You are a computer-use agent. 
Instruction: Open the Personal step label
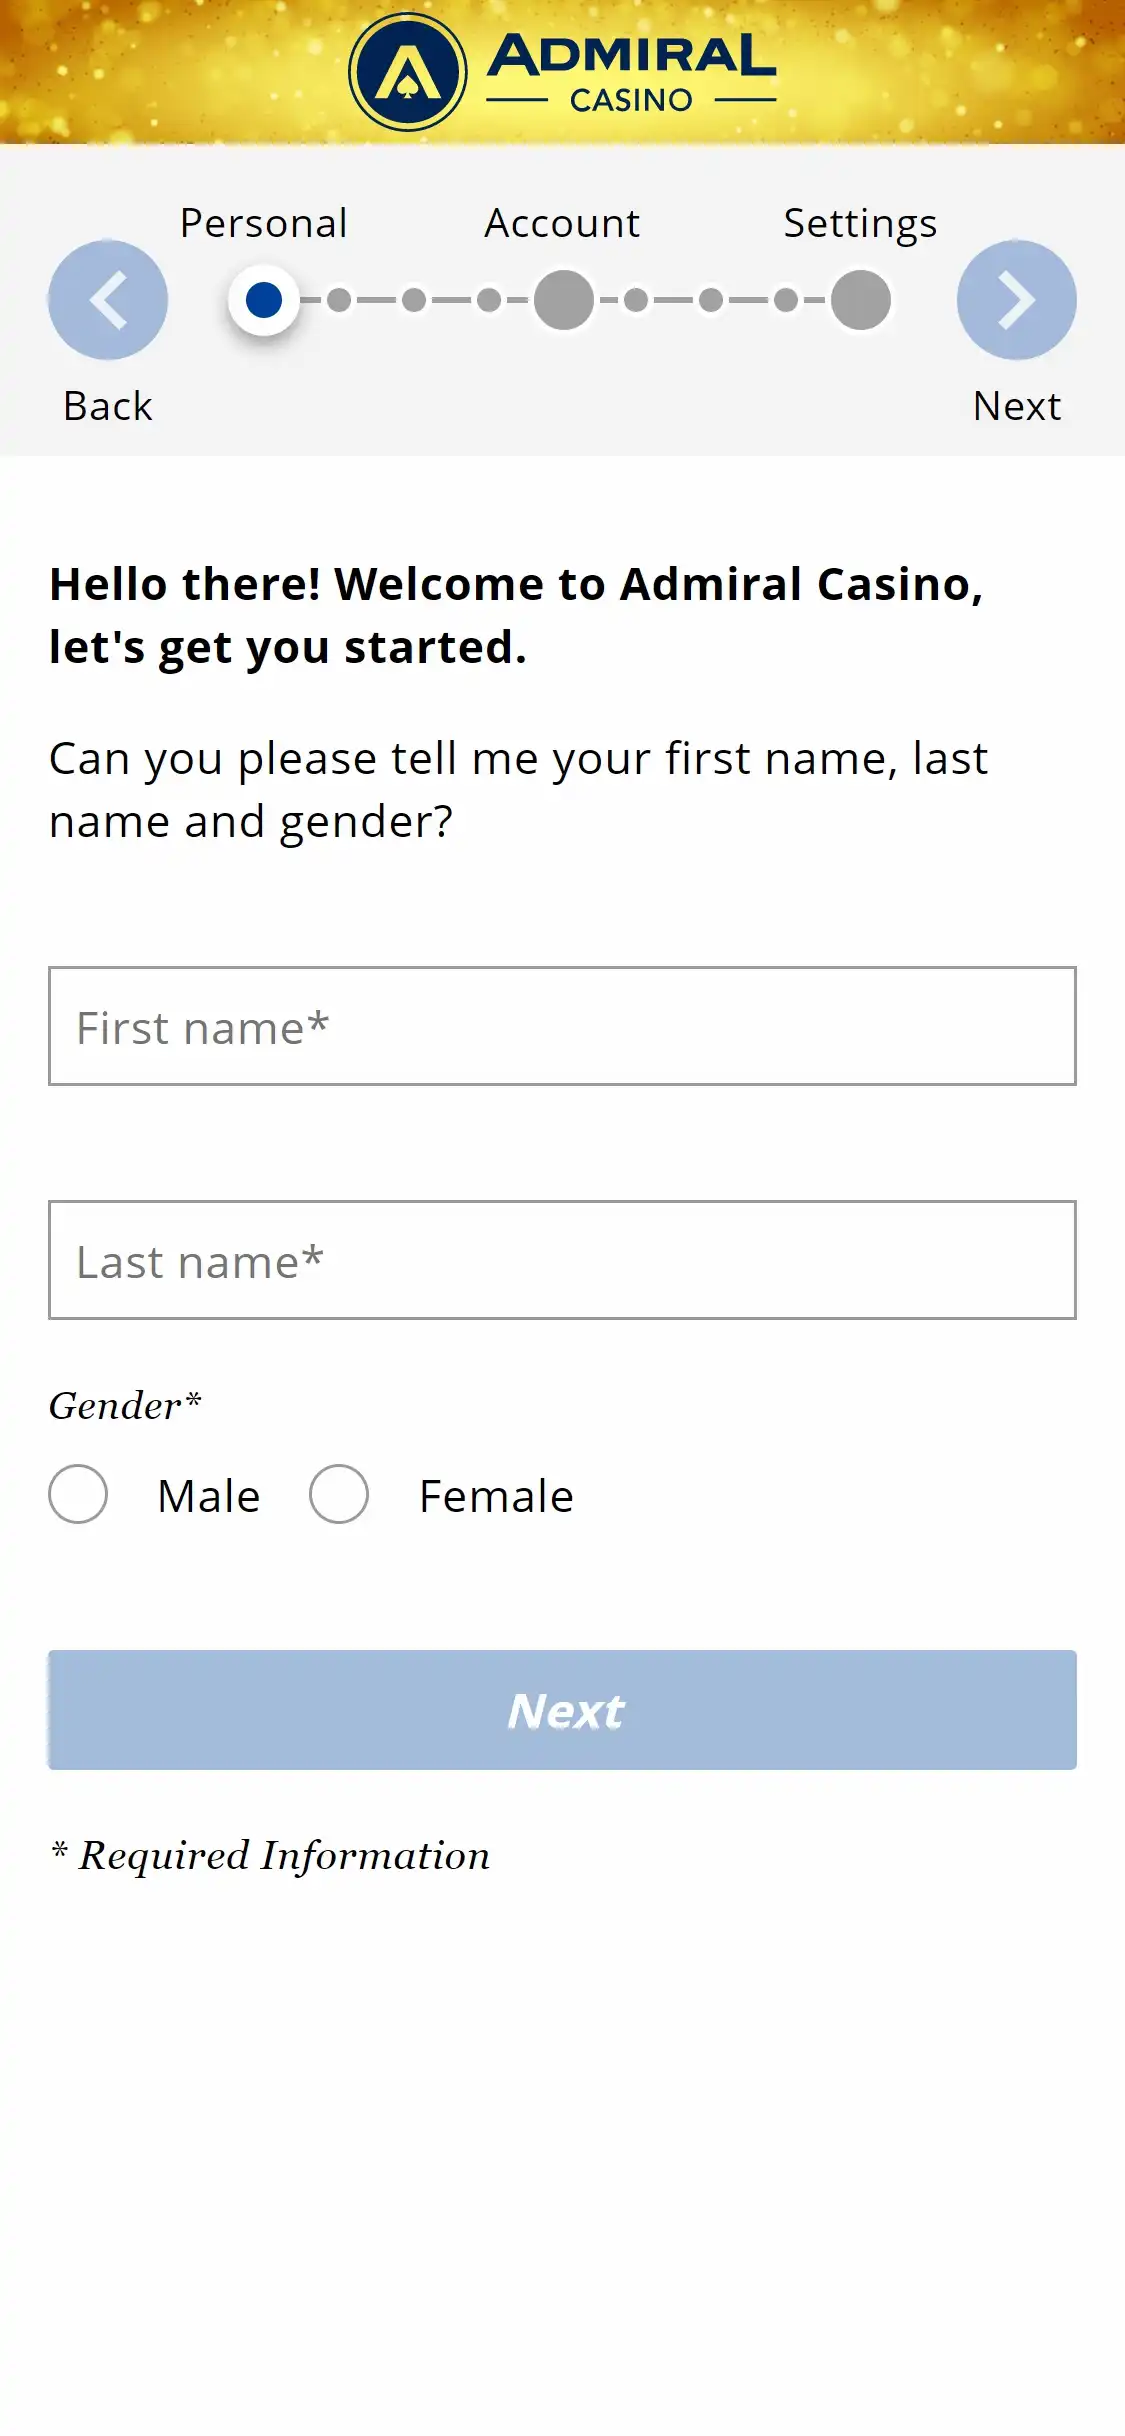point(264,223)
